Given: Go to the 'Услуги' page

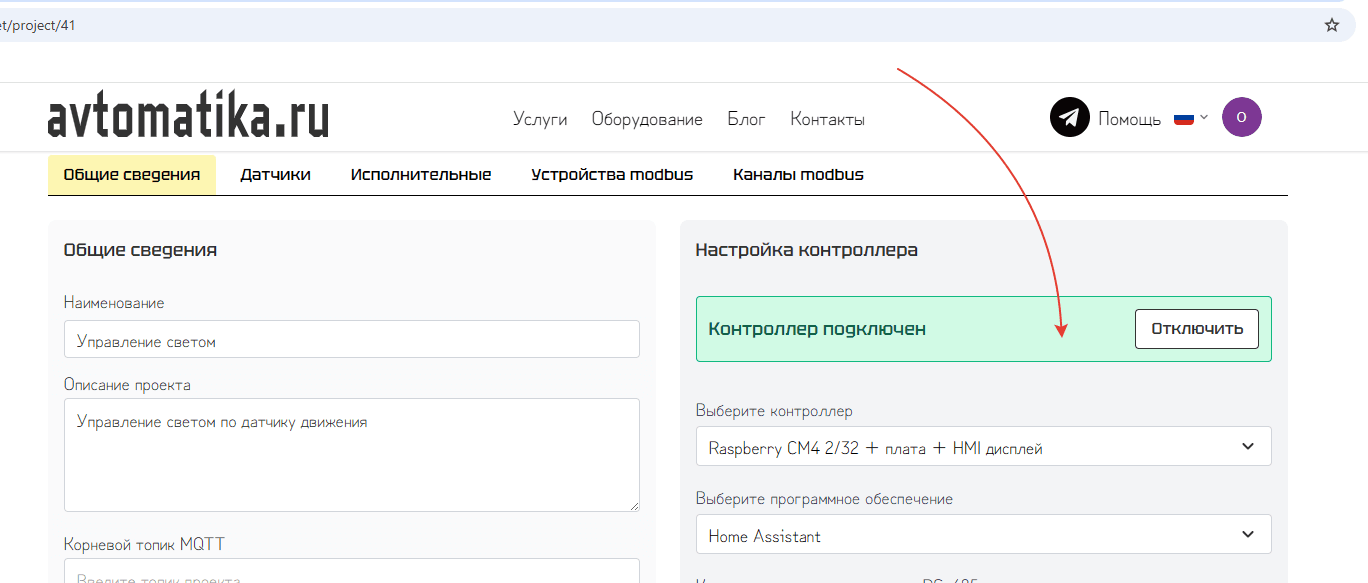Looking at the screenshot, I should coord(540,119).
